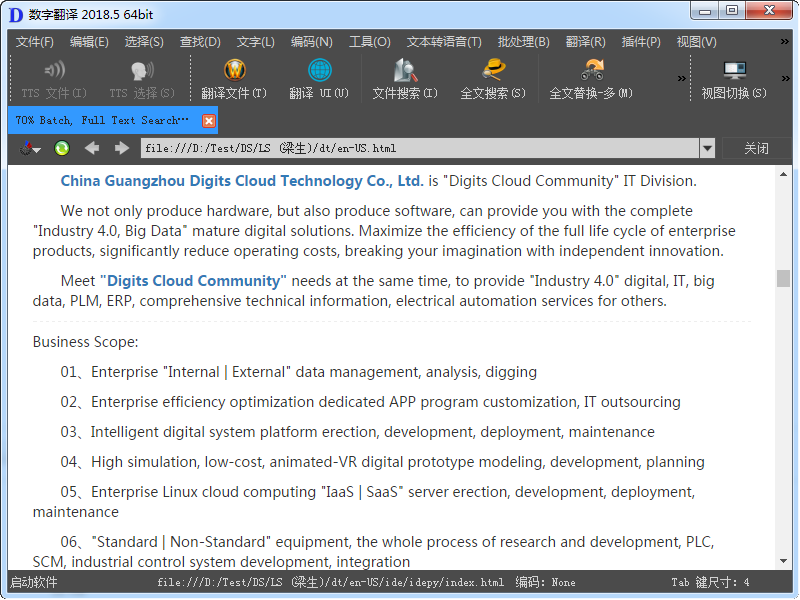Open 文件搜索 (File Search) tool
800x600 pixels.
point(405,71)
